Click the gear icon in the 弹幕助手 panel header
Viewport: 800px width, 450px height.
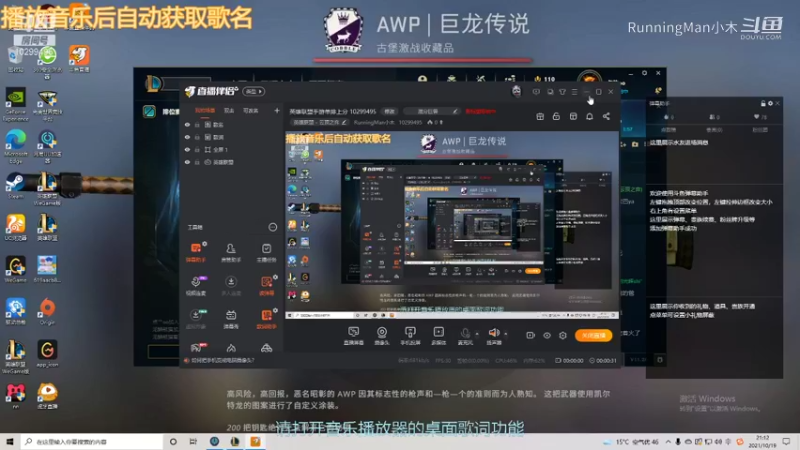pyautogui.click(x=770, y=103)
